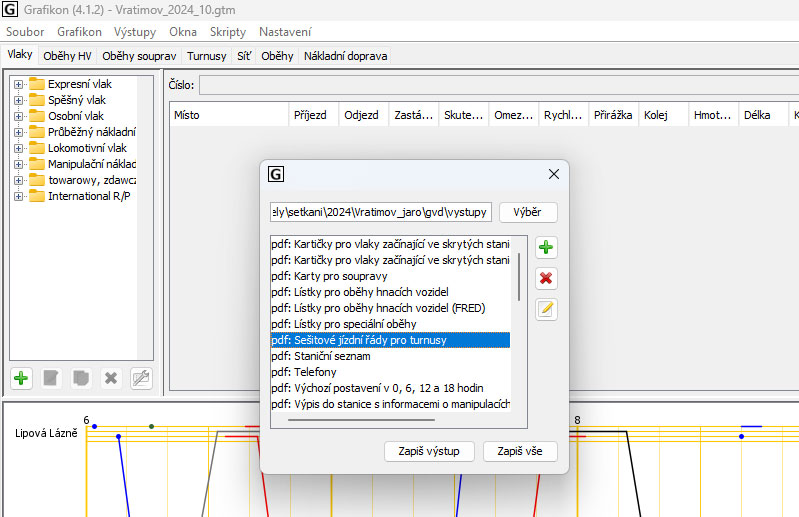Expand the International R/P folder

click(x=19, y=196)
